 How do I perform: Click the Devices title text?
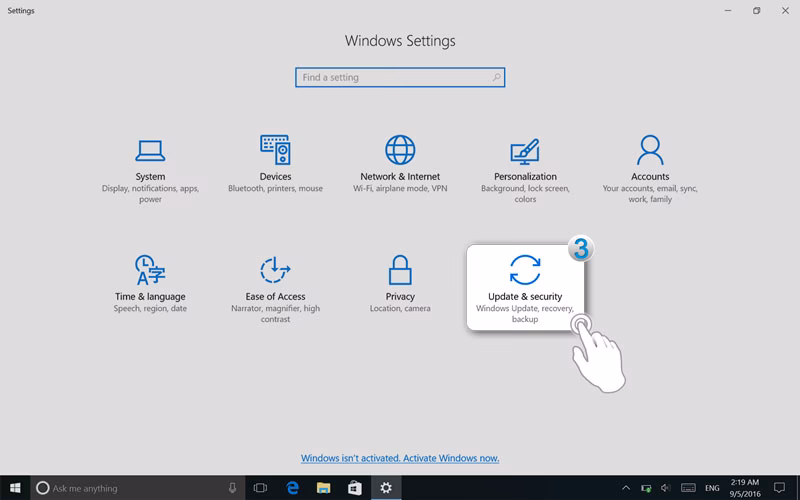click(x=276, y=177)
